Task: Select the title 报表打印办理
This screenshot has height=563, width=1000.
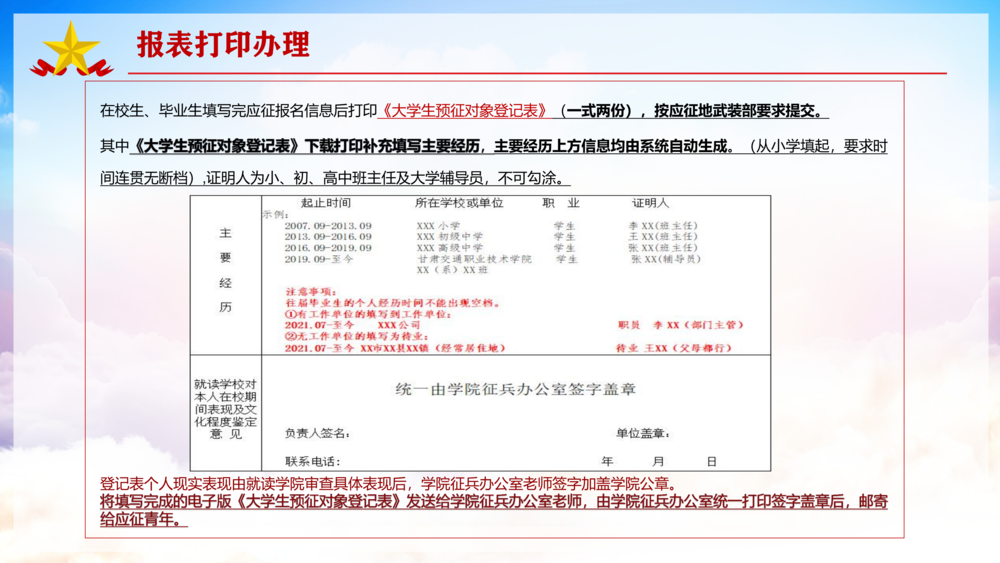Action: pyautogui.click(x=223, y=44)
